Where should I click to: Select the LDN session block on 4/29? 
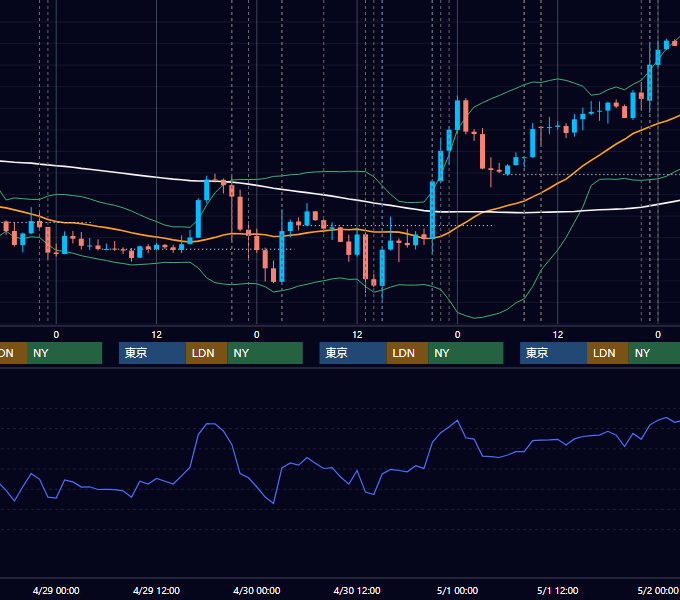click(206, 353)
